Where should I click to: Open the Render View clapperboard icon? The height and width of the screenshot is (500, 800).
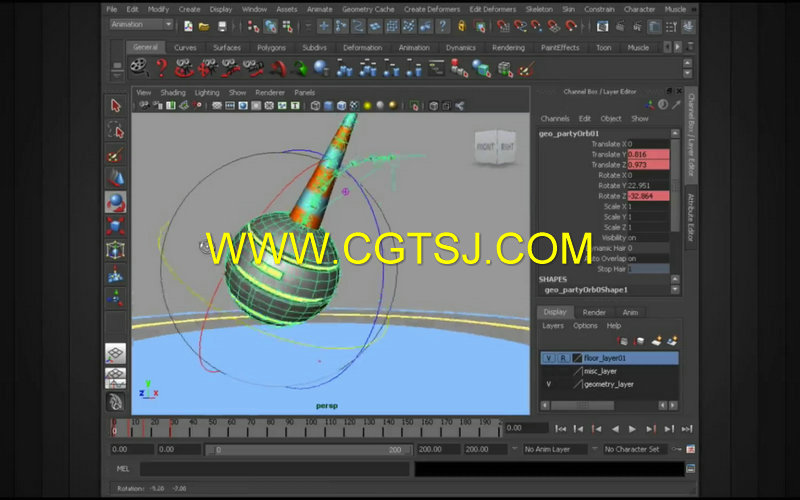[x=603, y=26]
